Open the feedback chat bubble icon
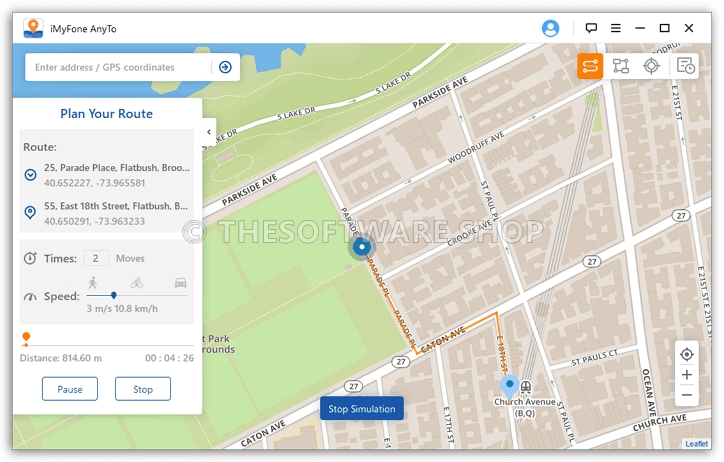 click(591, 28)
